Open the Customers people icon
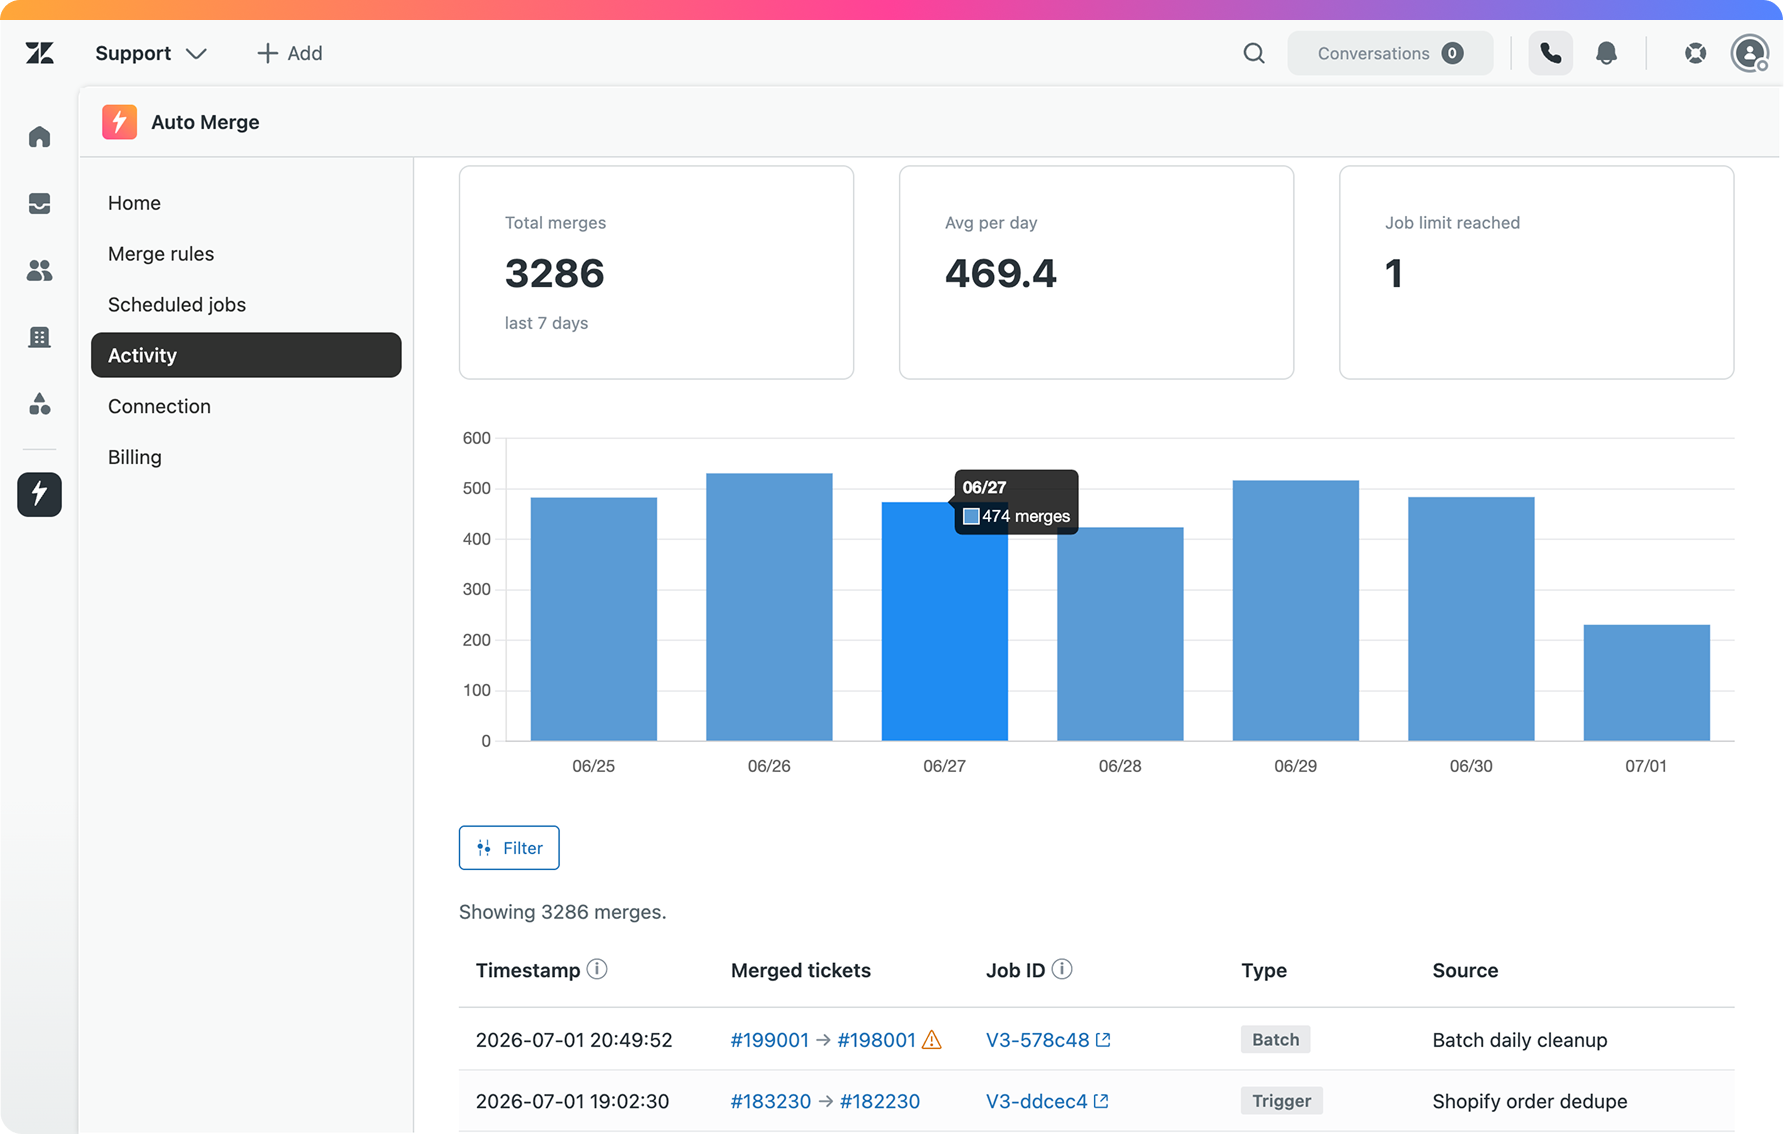This screenshot has width=1784, height=1134. pos(39,270)
